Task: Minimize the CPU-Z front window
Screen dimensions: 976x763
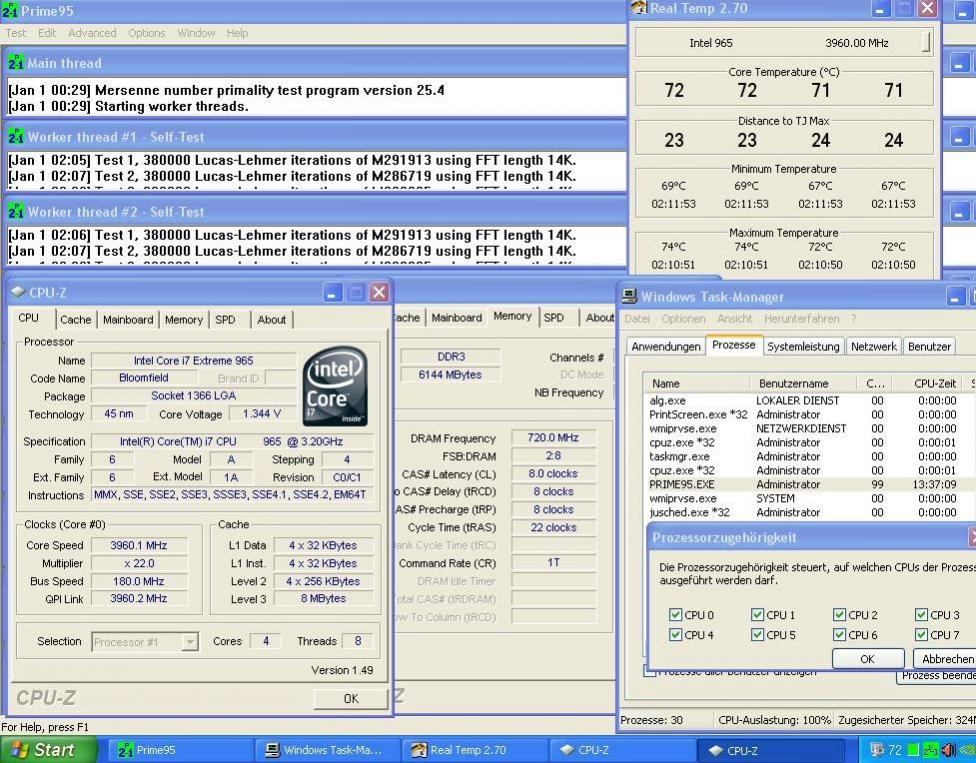Action: (x=332, y=292)
